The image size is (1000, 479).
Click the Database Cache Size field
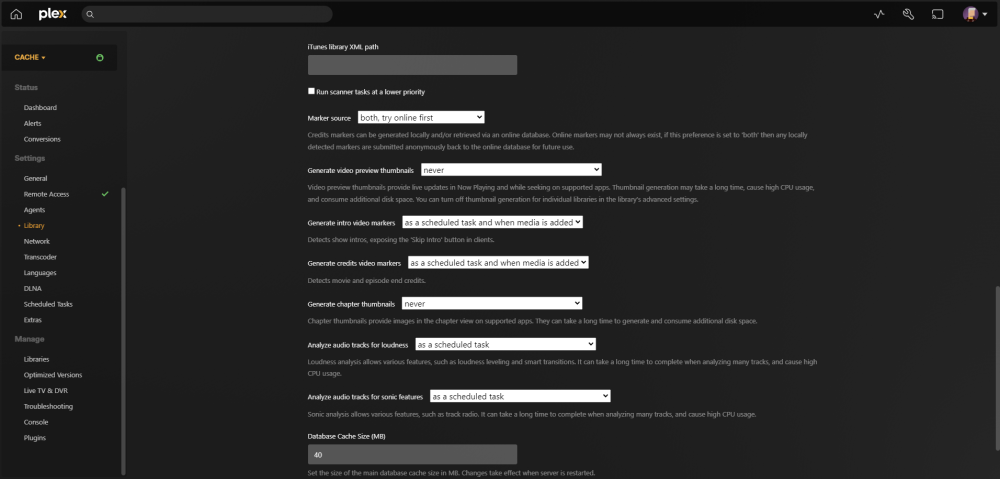tap(412, 454)
